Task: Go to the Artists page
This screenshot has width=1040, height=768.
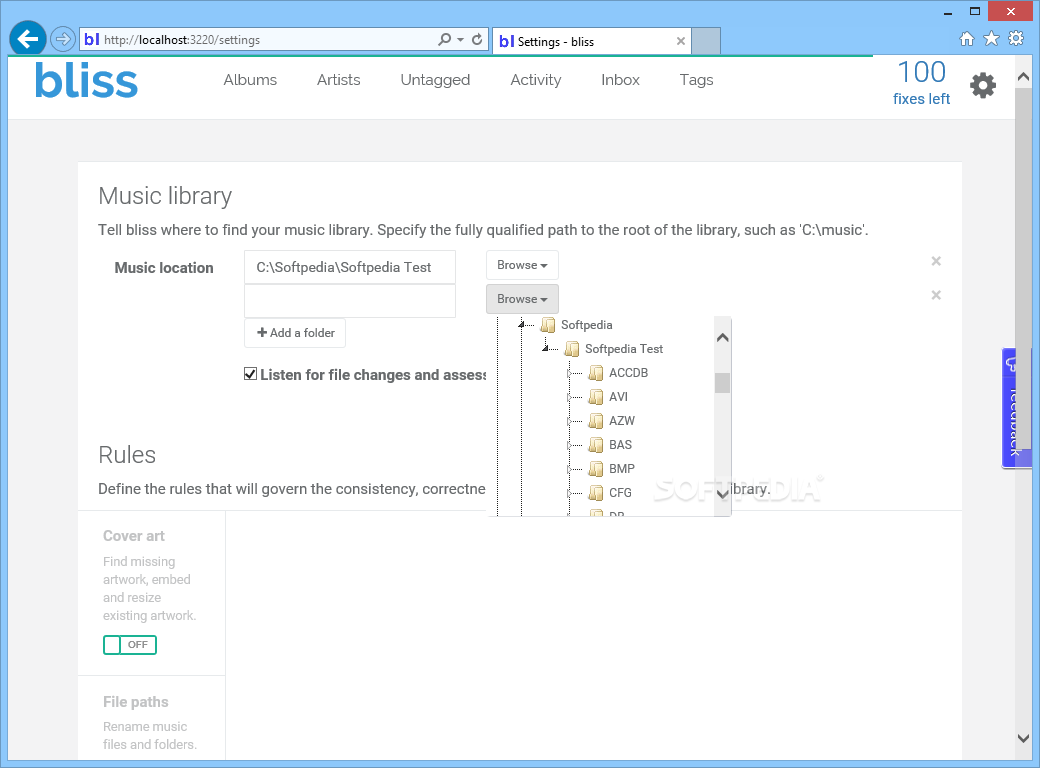Action: (x=338, y=80)
